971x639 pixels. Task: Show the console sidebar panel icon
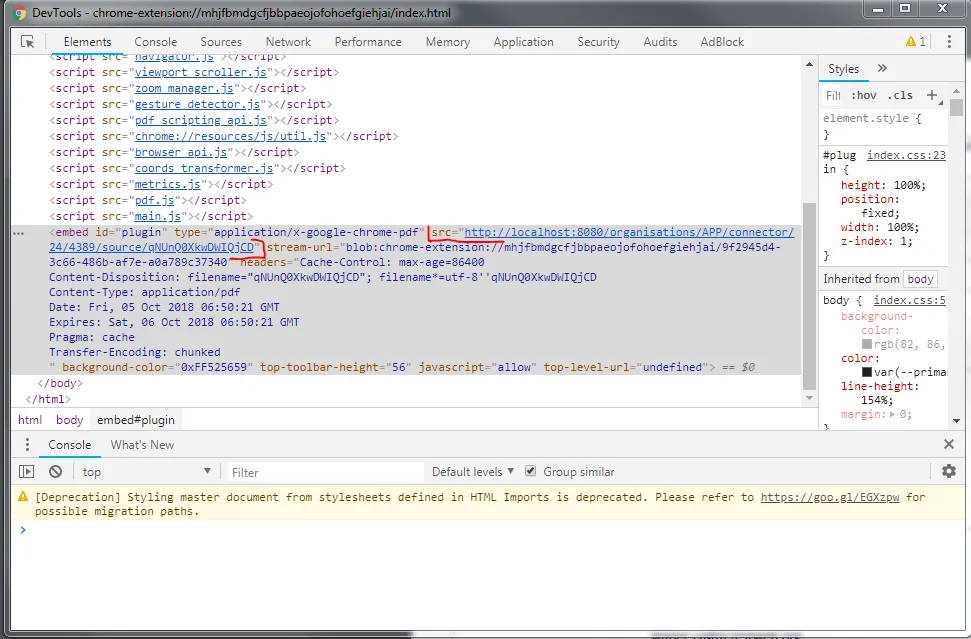(x=27, y=472)
